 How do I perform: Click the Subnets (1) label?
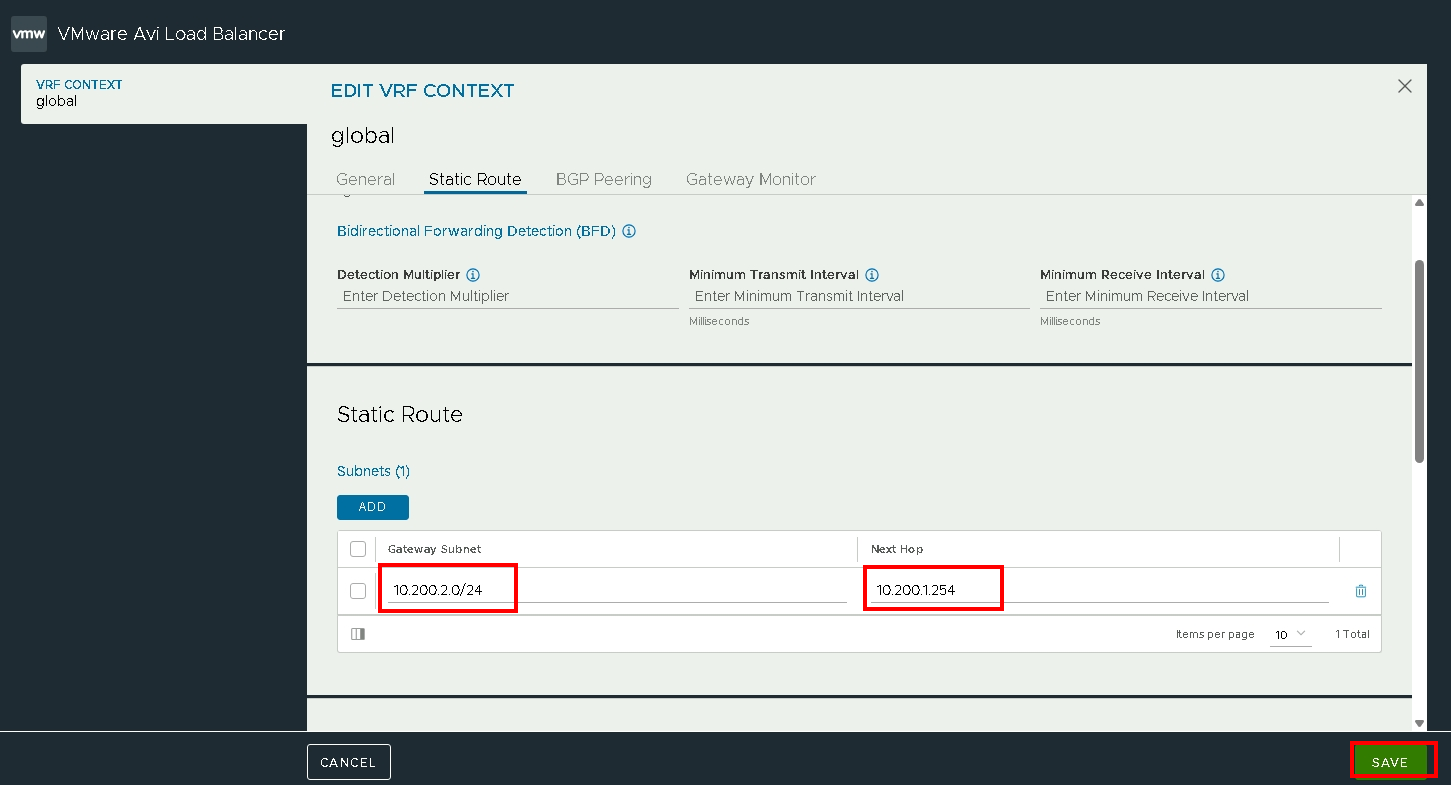click(x=374, y=471)
